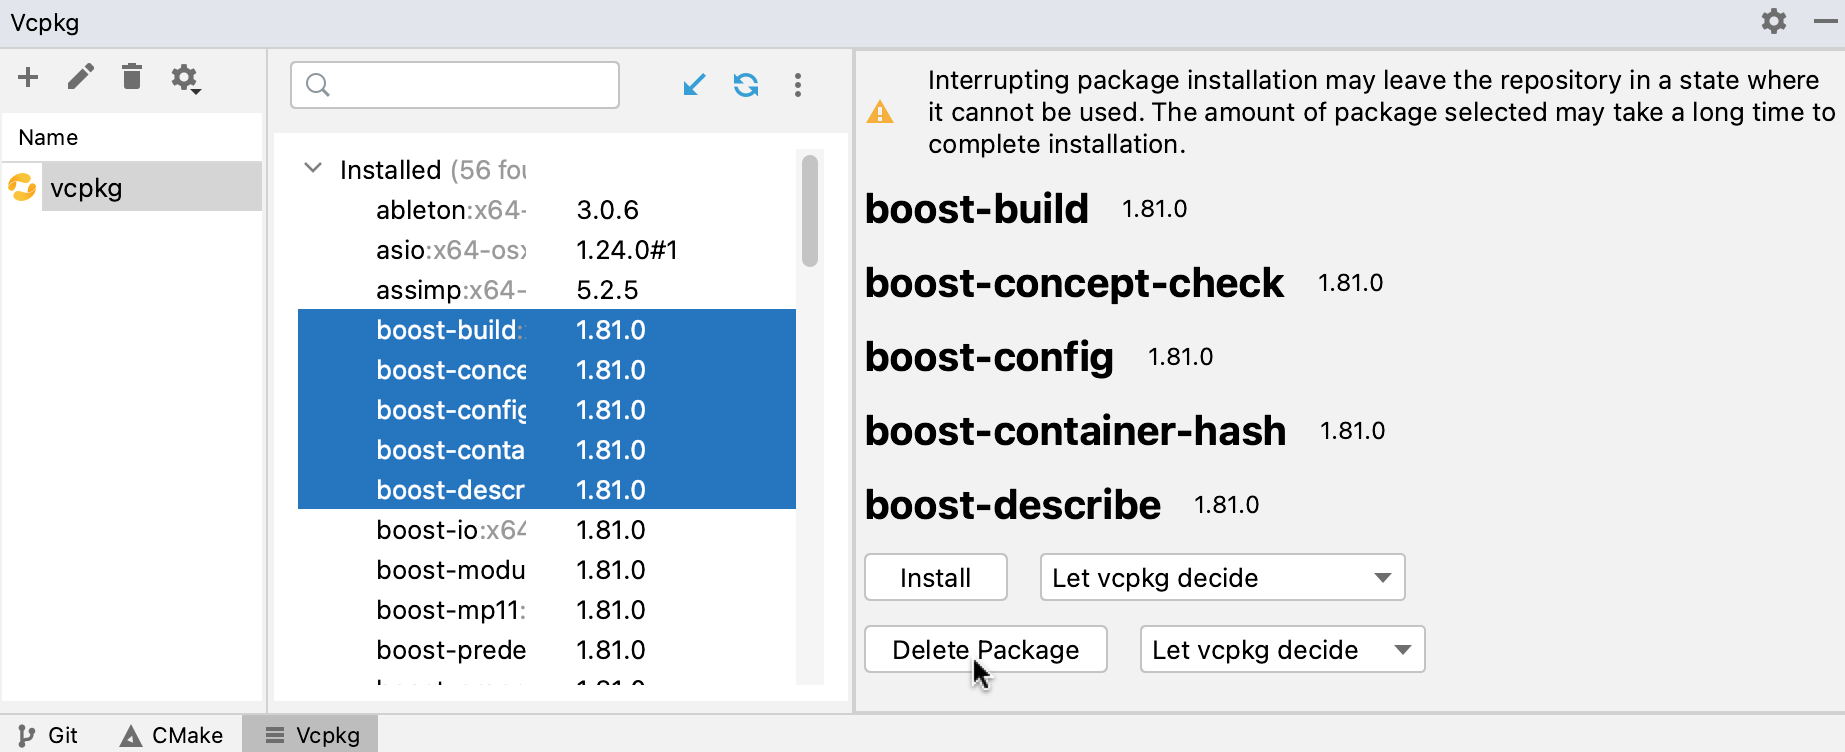
Task: Select the boost-build package row
Action: pos(547,330)
